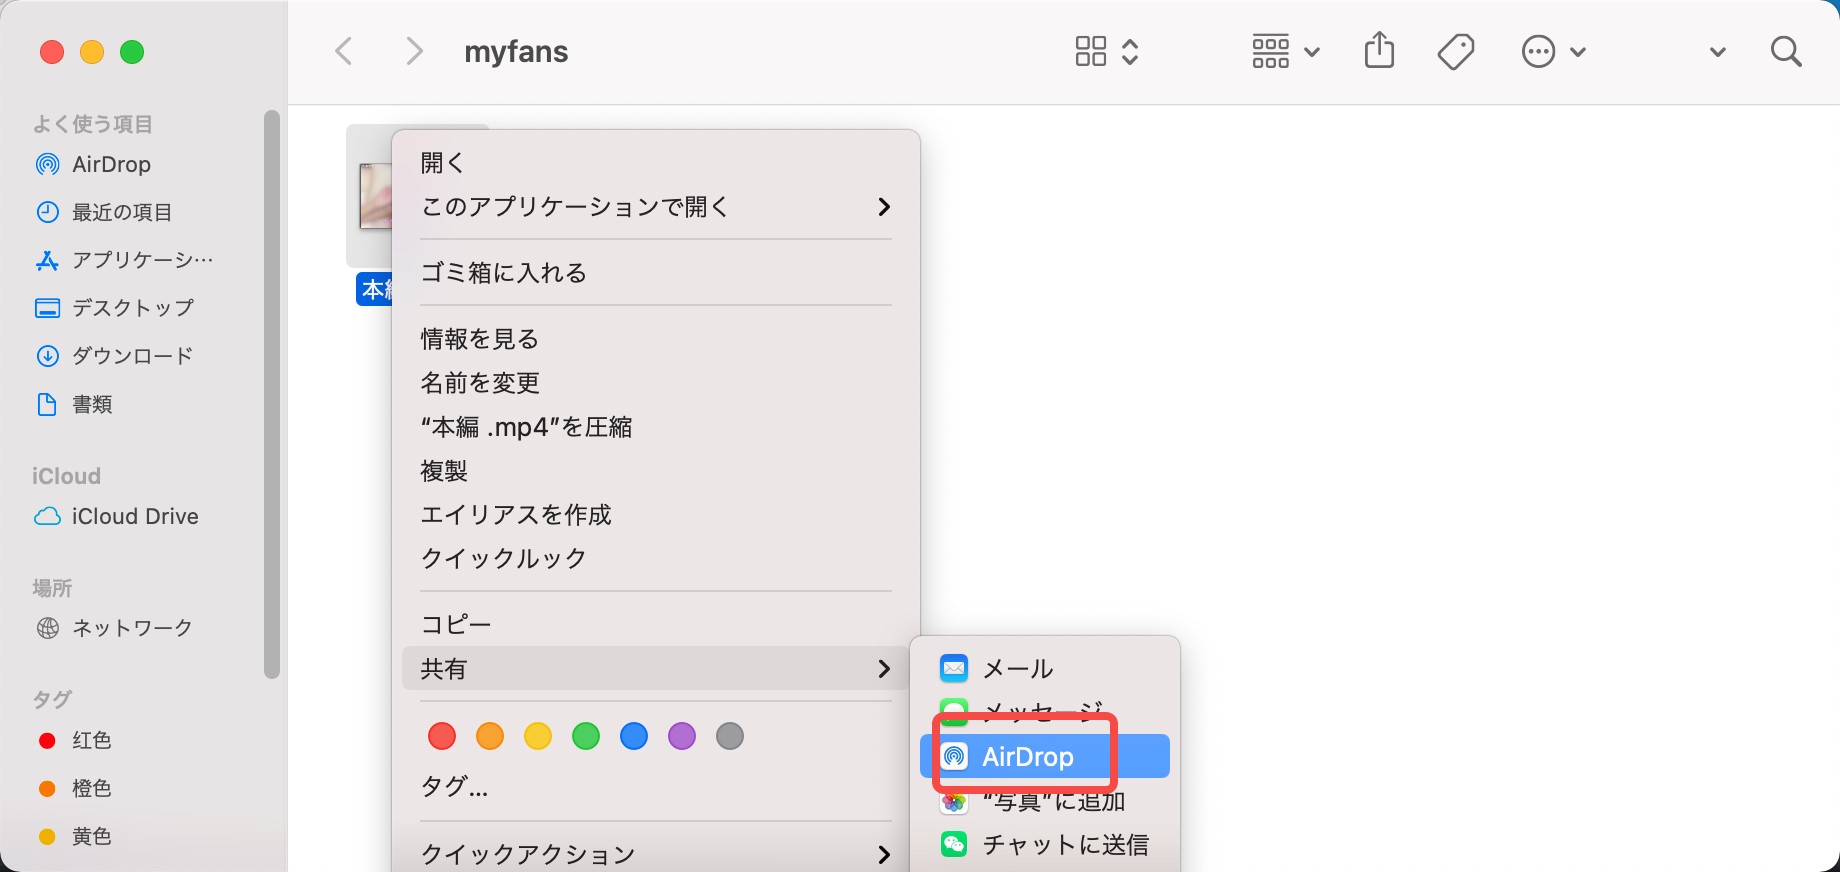The height and width of the screenshot is (872, 1840).
Task: Switch to icon view mode
Action: click(x=1090, y=51)
